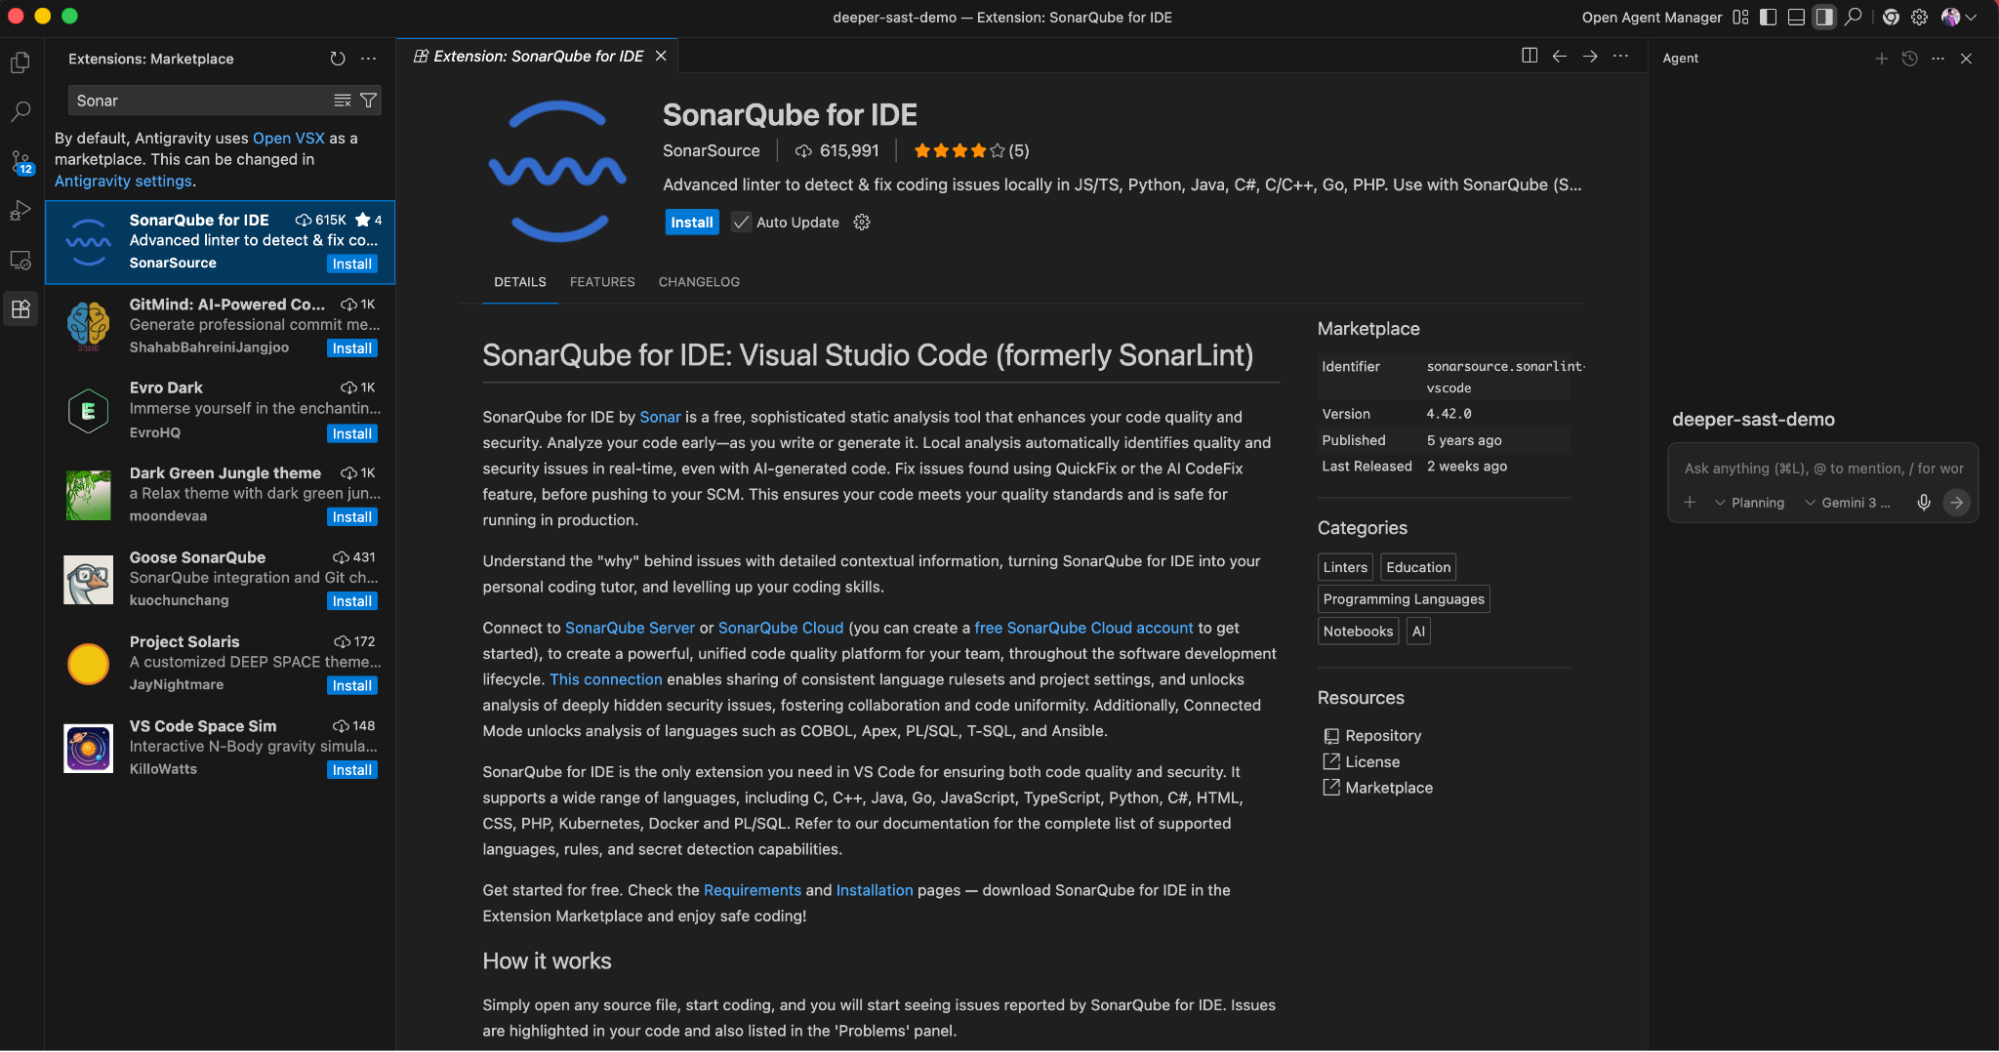Open the Gemini model selector dropdown
The width and height of the screenshot is (1999, 1052).
tap(1848, 502)
